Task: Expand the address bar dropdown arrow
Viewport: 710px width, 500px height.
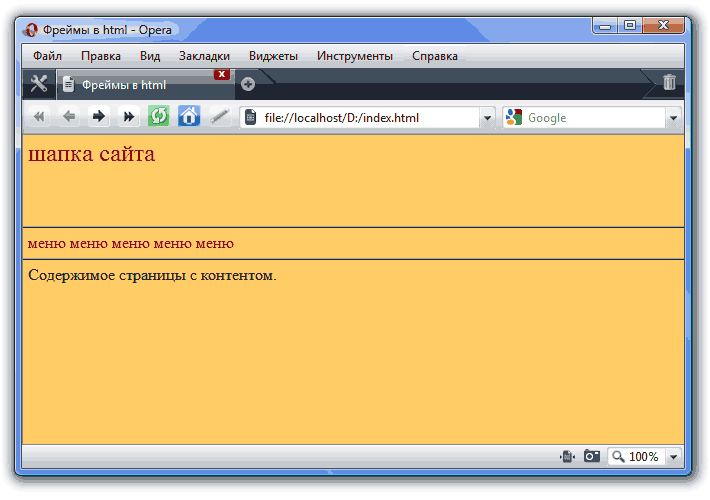Action: 487,118
